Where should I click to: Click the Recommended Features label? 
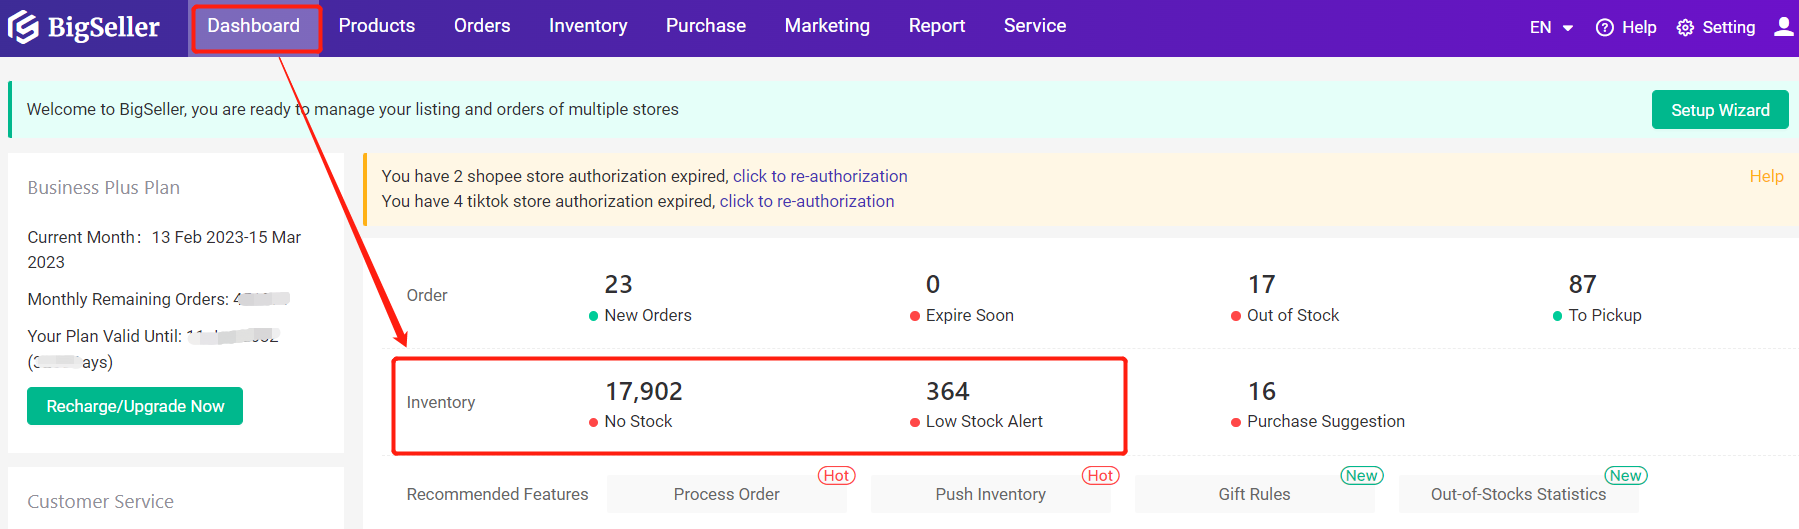tap(497, 494)
